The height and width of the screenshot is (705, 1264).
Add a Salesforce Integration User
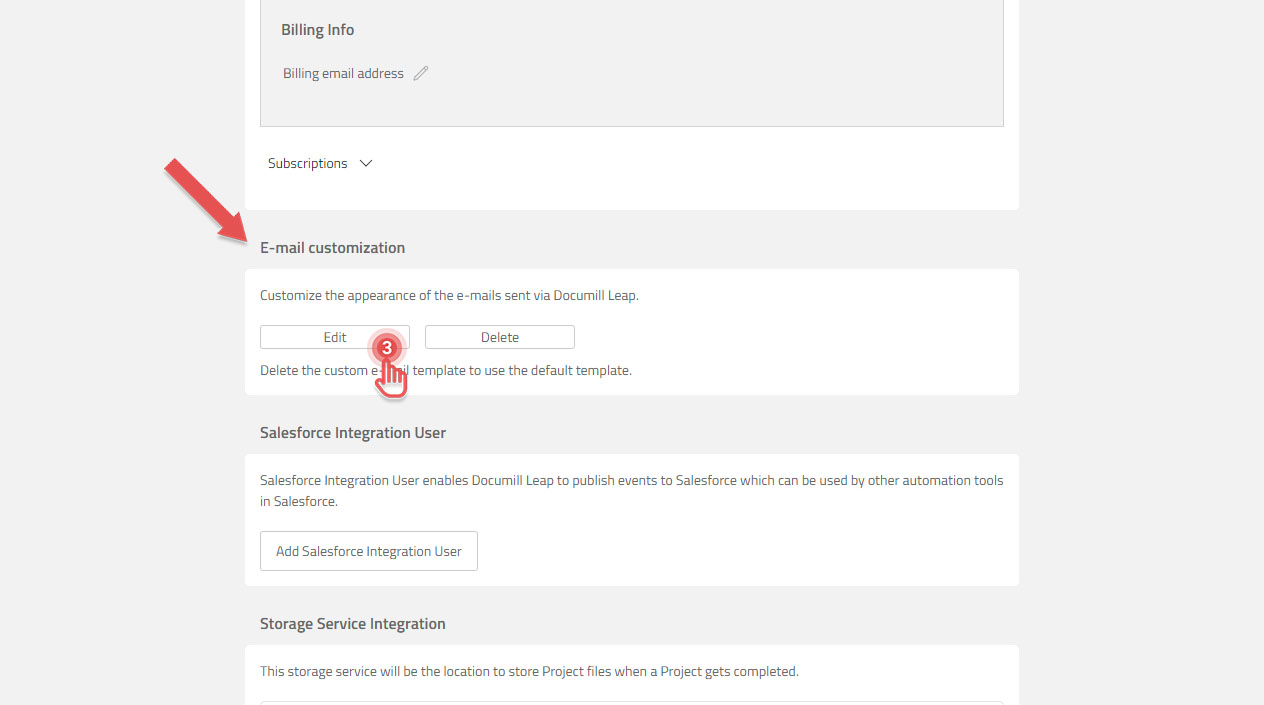(368, 551)
